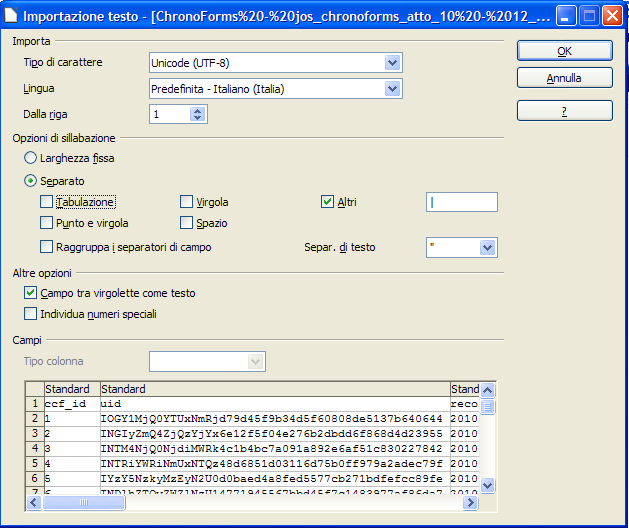The width and height of the screenshot is (629, 528).
Task: Click preview horizontal scroll left arrow
Action: tap(34, 502)
